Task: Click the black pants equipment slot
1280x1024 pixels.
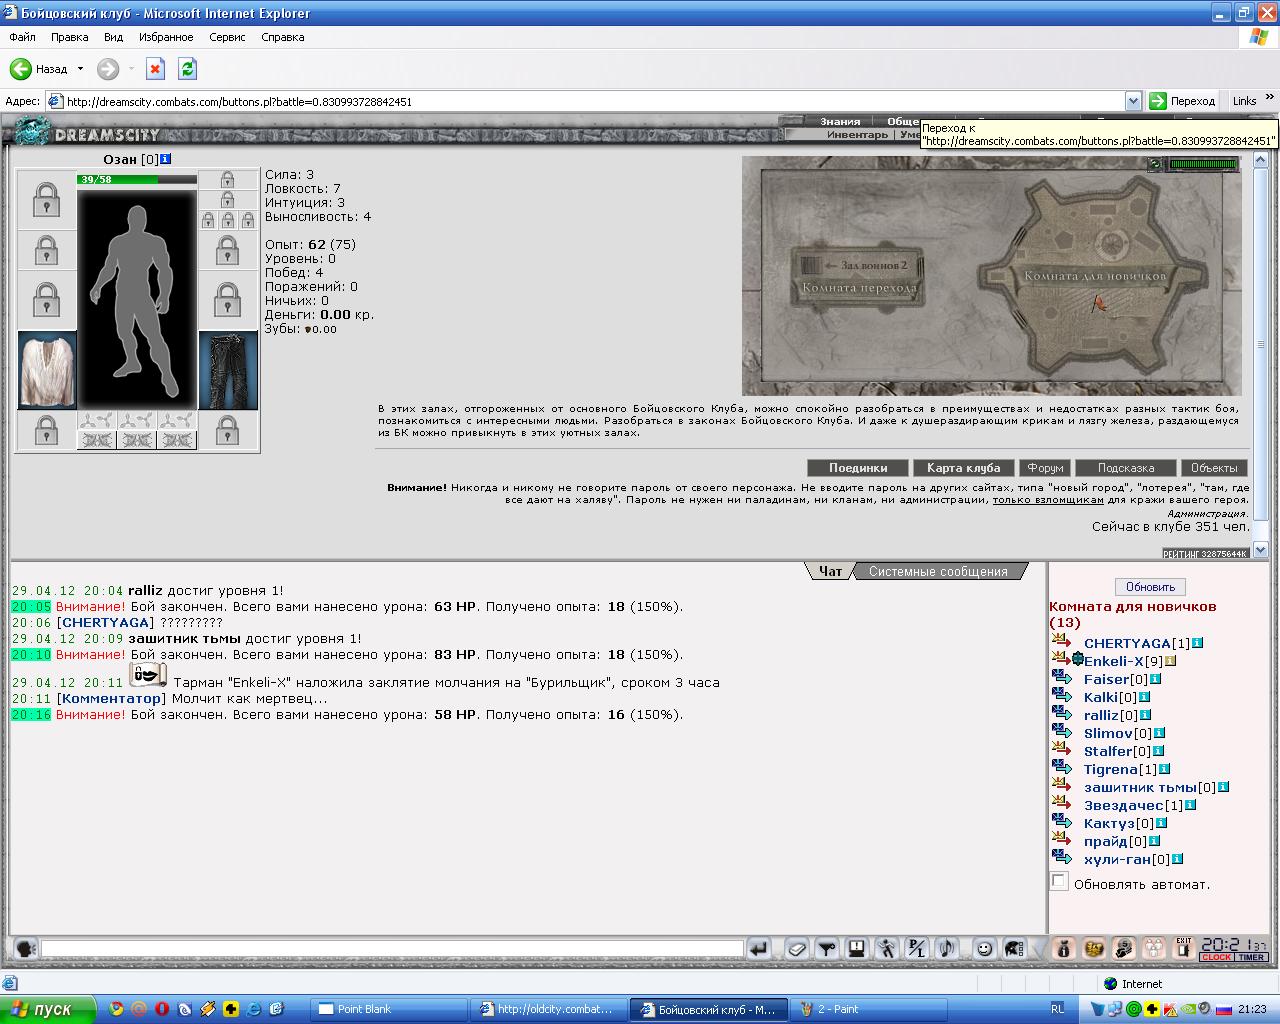Action: click(229, 370)
